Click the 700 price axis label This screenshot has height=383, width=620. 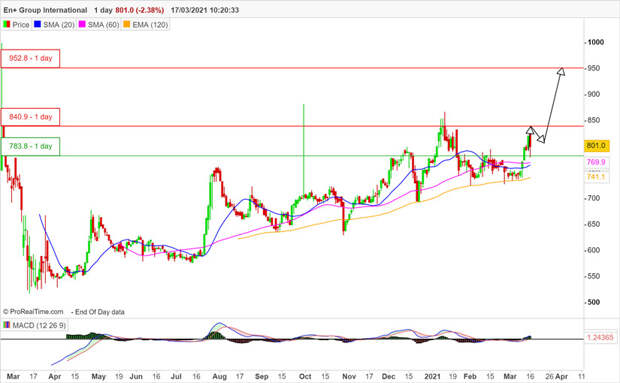pyautogui.click(x=594, y=198)
